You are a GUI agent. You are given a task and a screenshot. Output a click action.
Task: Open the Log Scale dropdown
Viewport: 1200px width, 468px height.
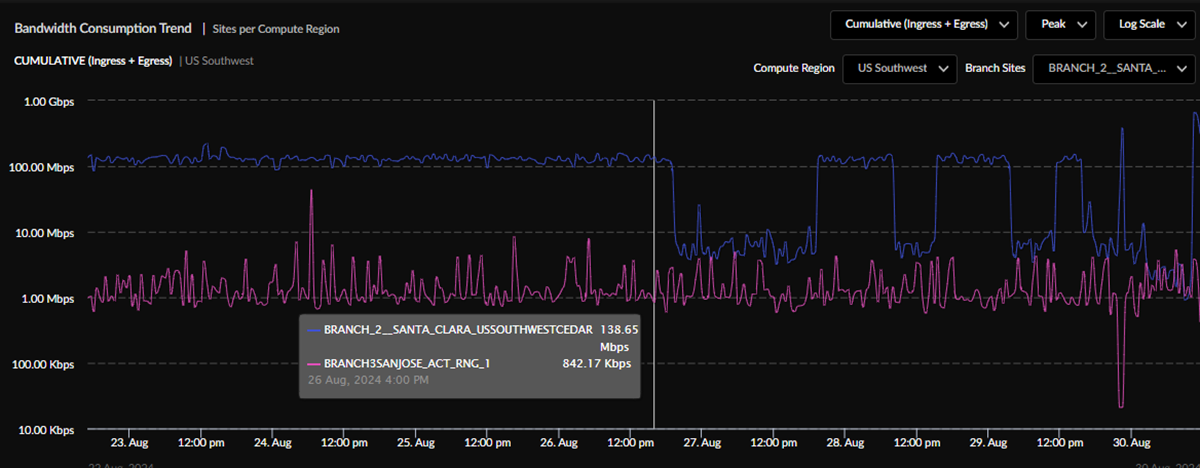pos(1151,24)
